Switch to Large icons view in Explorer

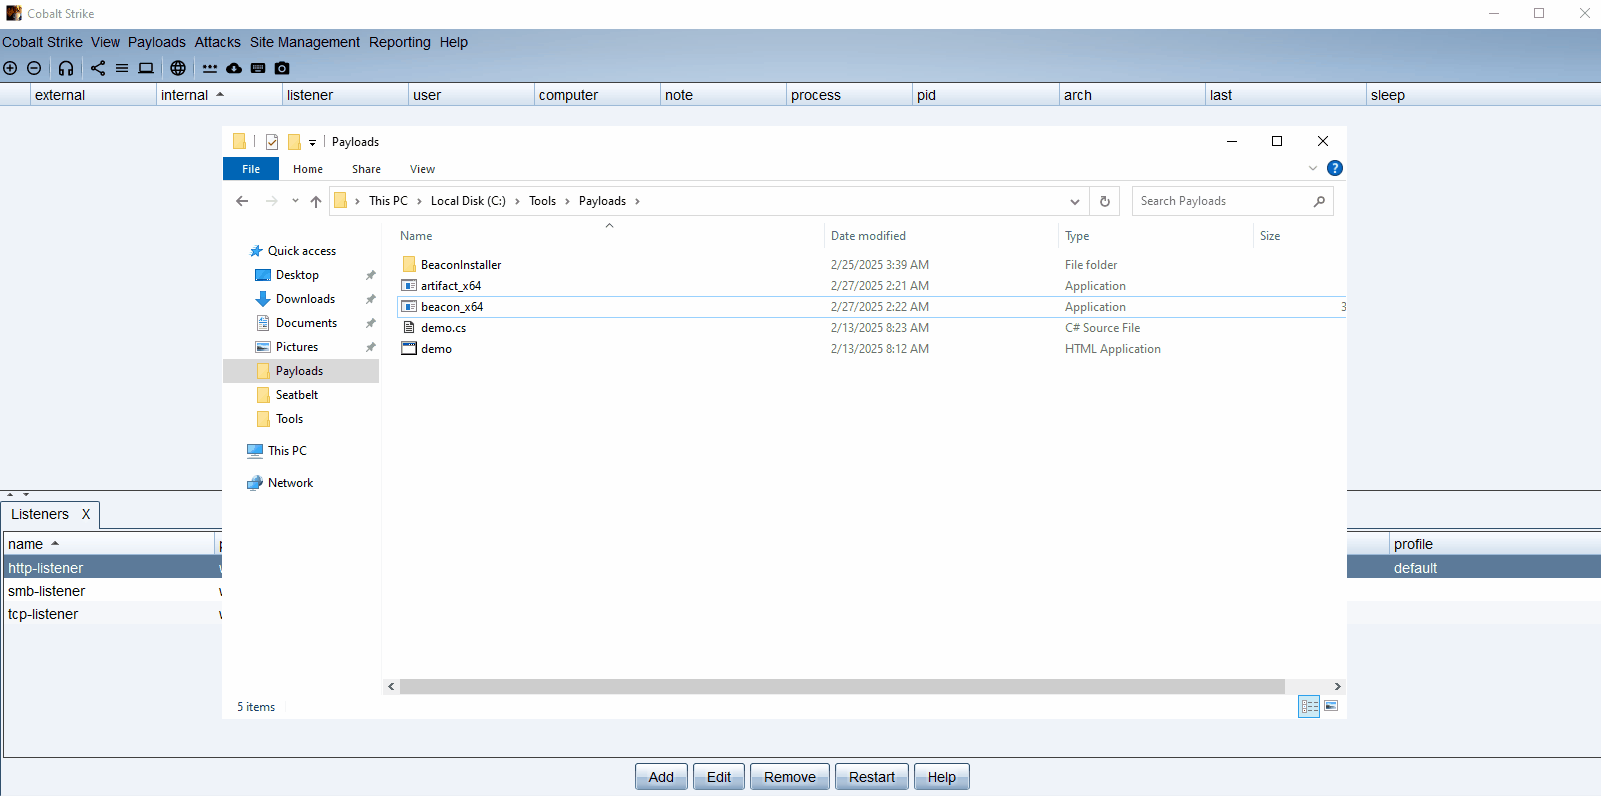pos(1331,706)
